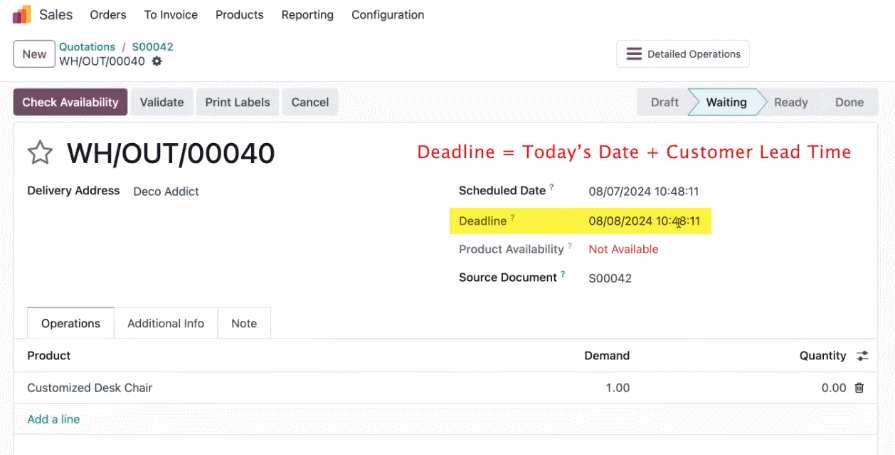Open the Orders menu
The width and height of the screenshot is (895, 455).
tap(108, 15)
